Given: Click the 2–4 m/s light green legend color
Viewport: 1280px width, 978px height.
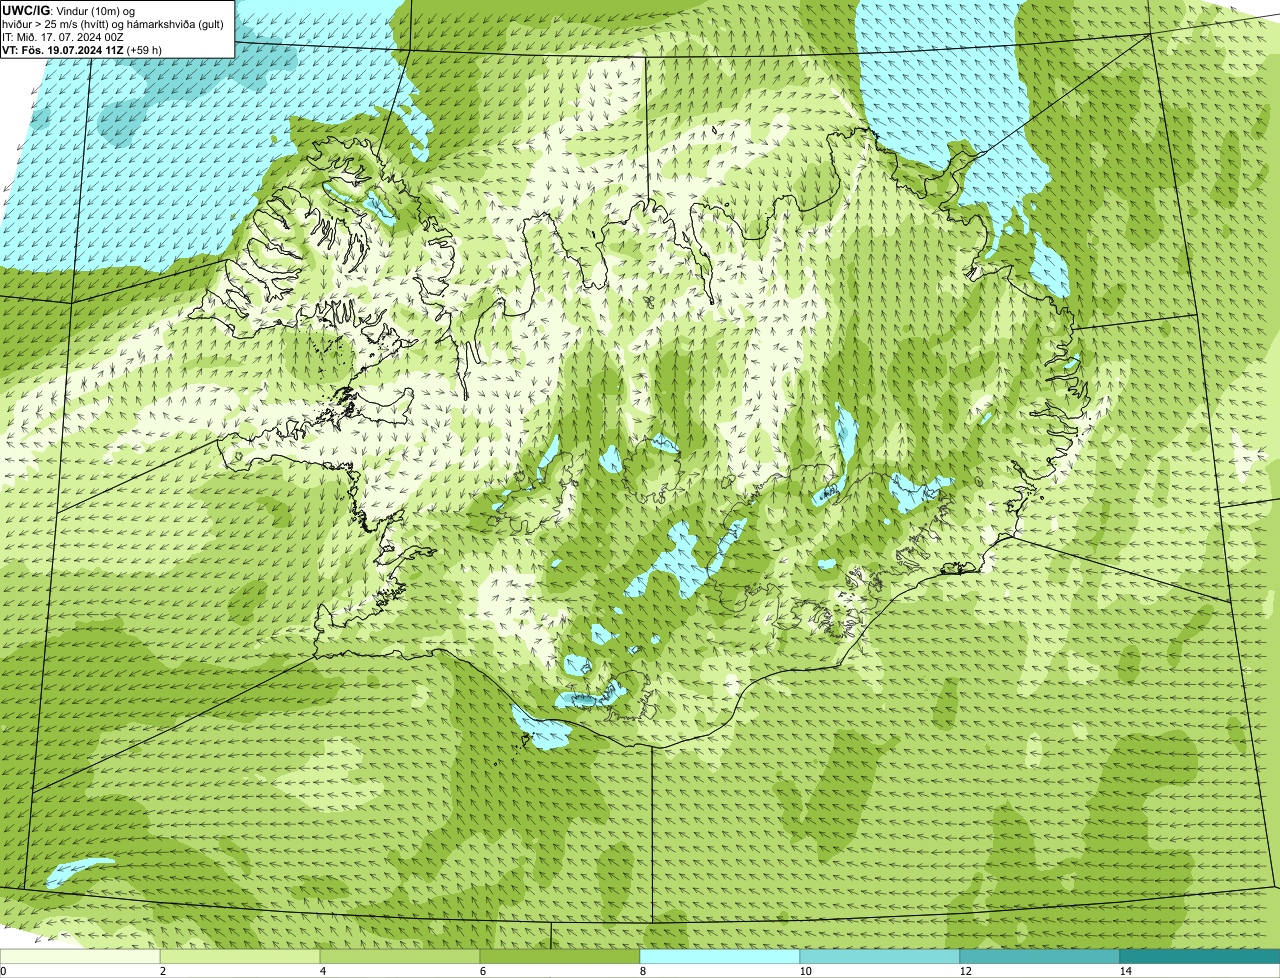Looking at the screenshot, I should (240, 956).
